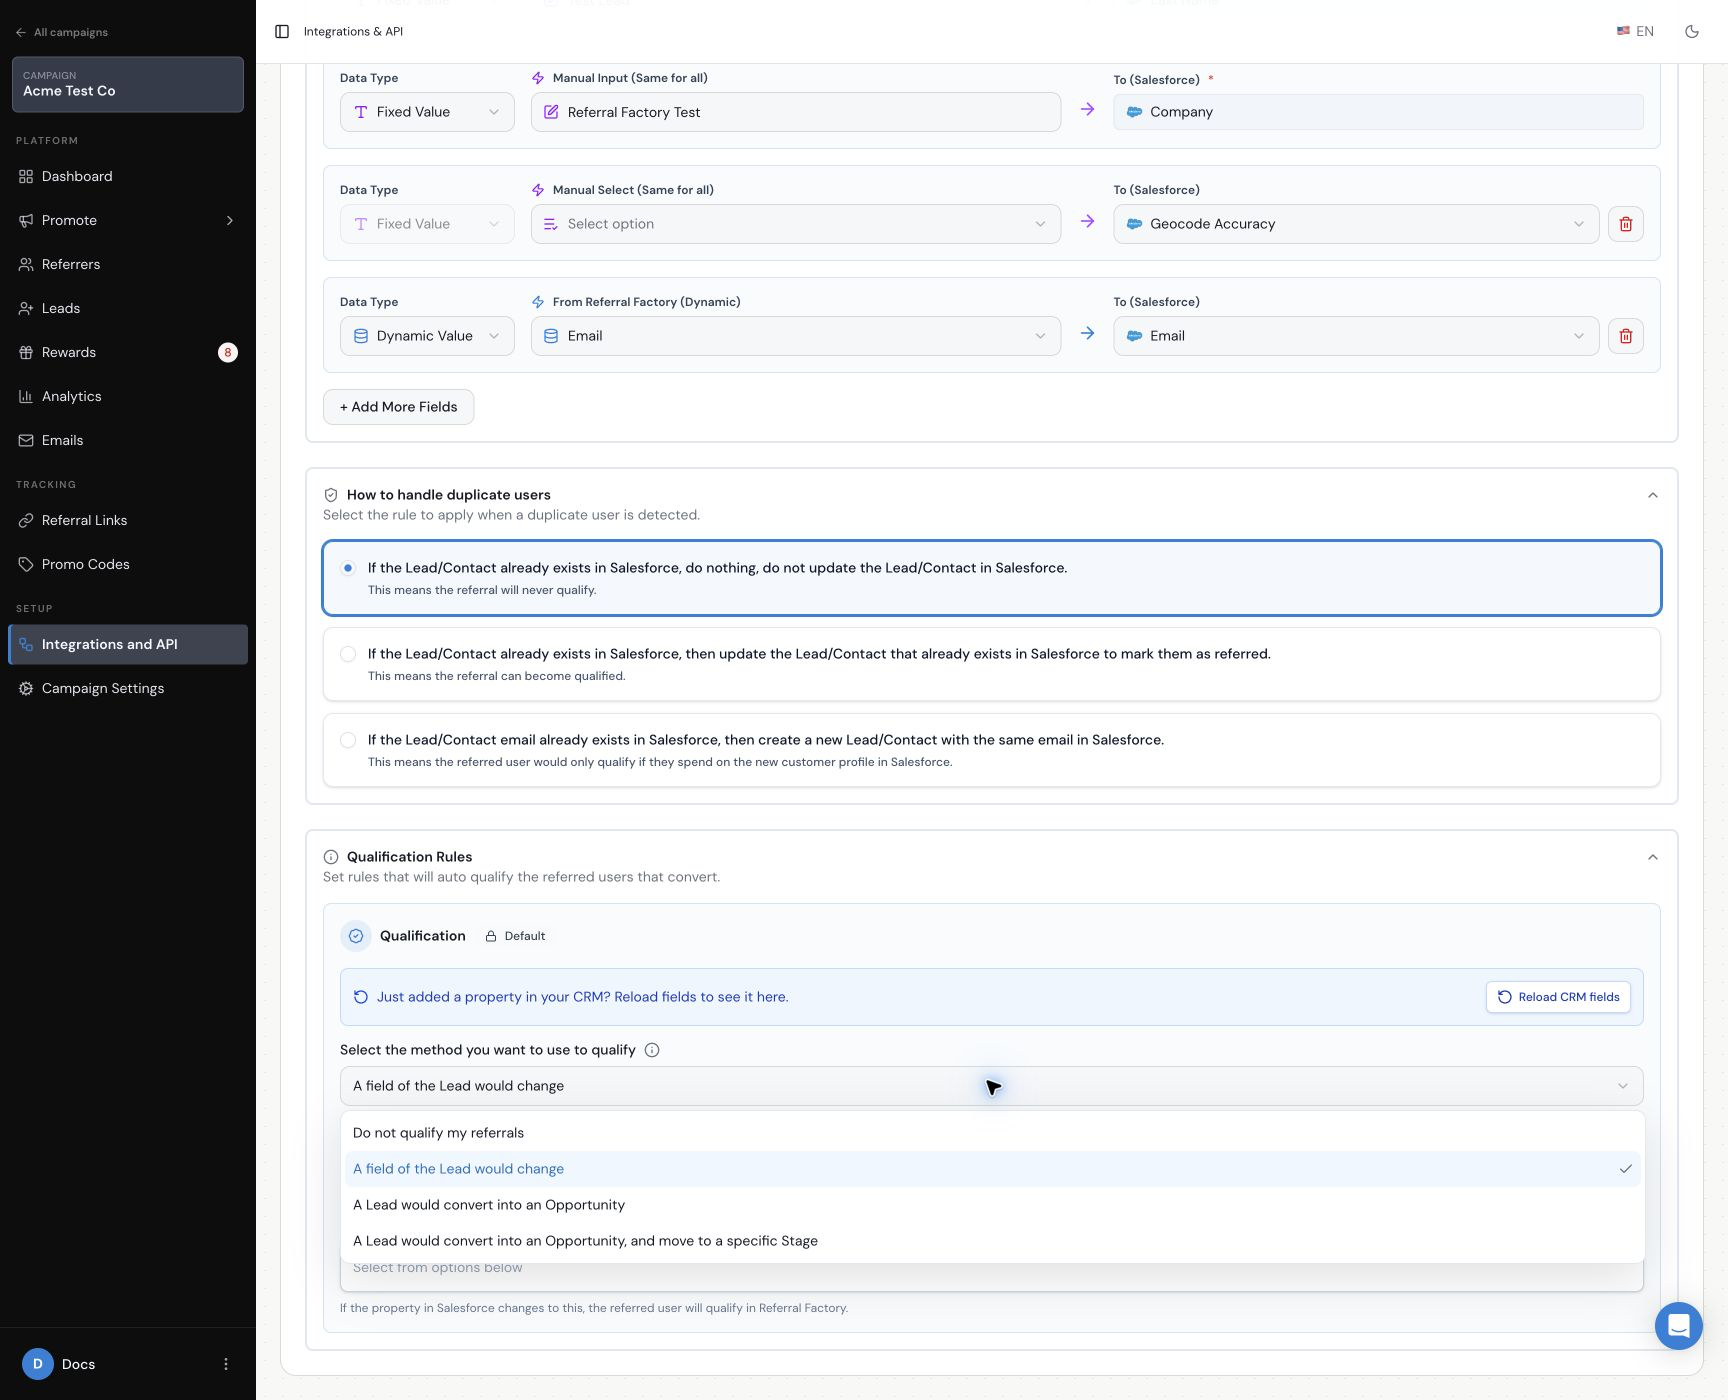
Task: Open the 'Select option' manual select dropdown
Action: [796, 224]
